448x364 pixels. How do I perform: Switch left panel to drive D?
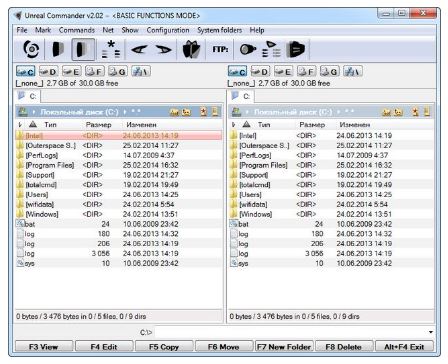(48, 71)
